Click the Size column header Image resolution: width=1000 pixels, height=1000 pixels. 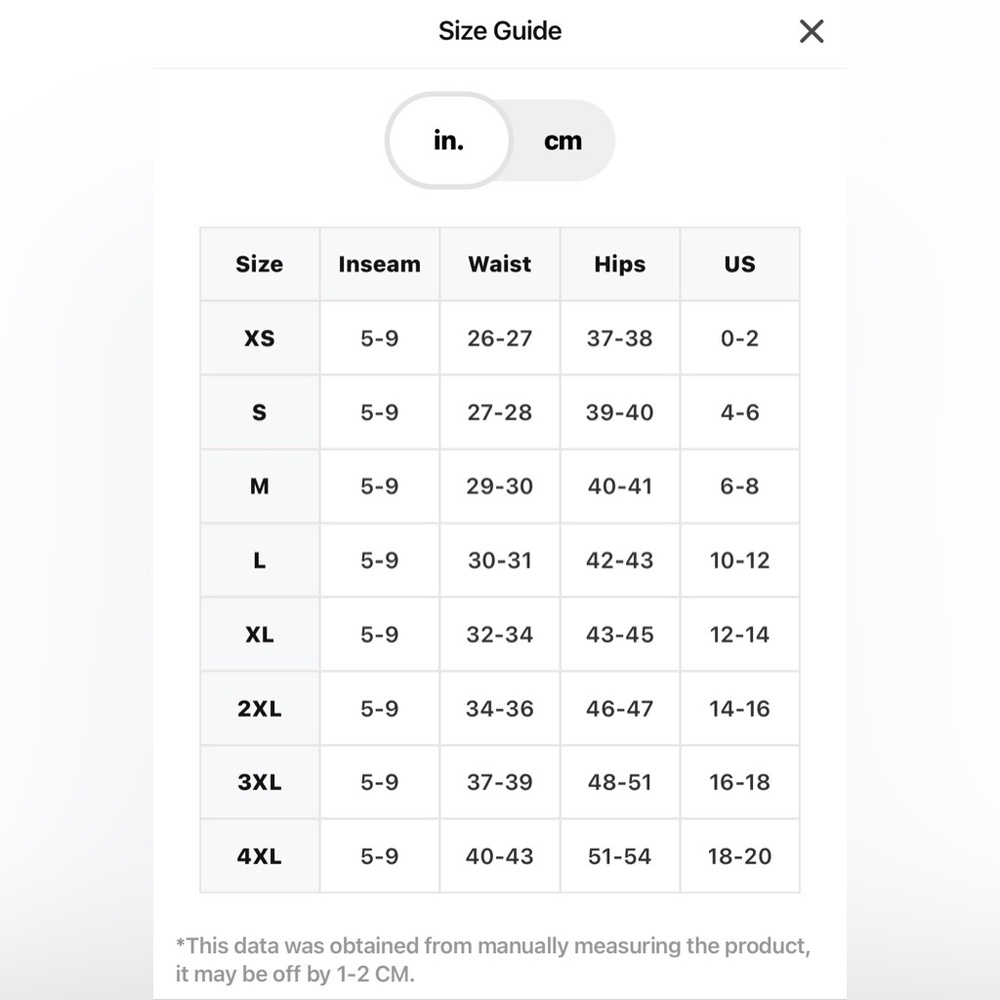[259, 264]
